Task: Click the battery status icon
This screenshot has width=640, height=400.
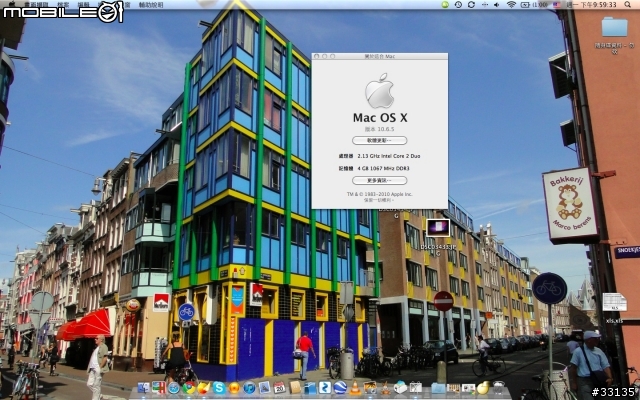Action: 525,4
